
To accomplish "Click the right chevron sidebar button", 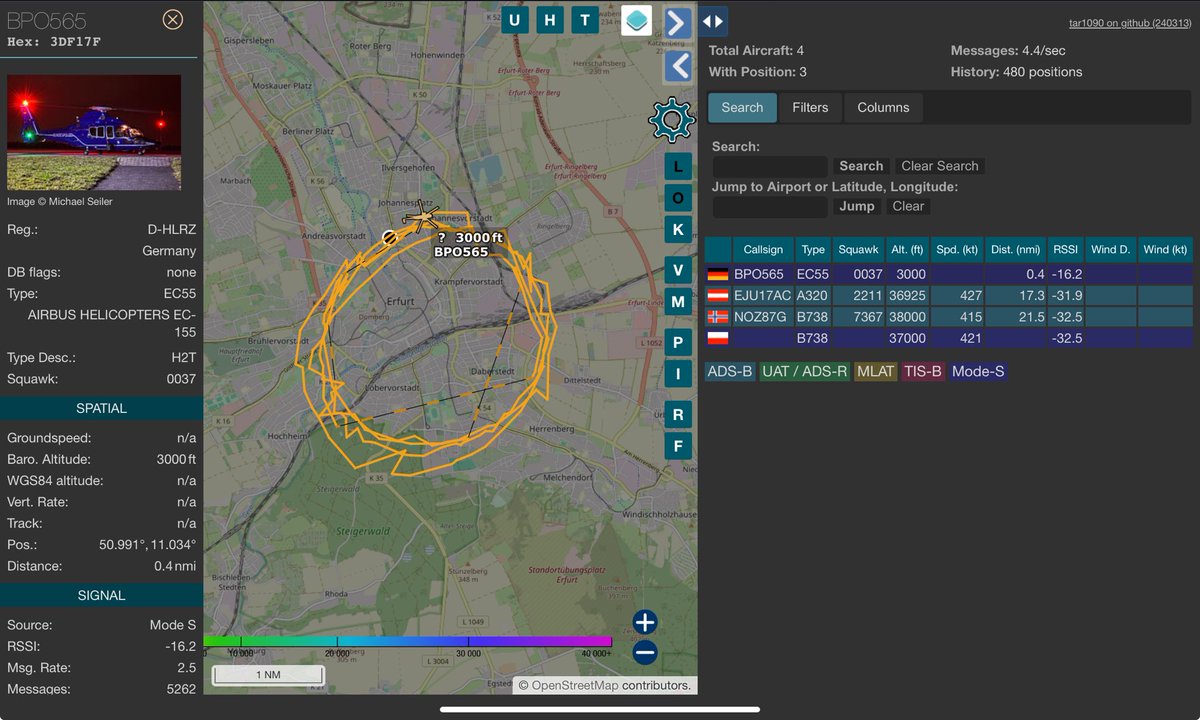I will click(678, 22).
